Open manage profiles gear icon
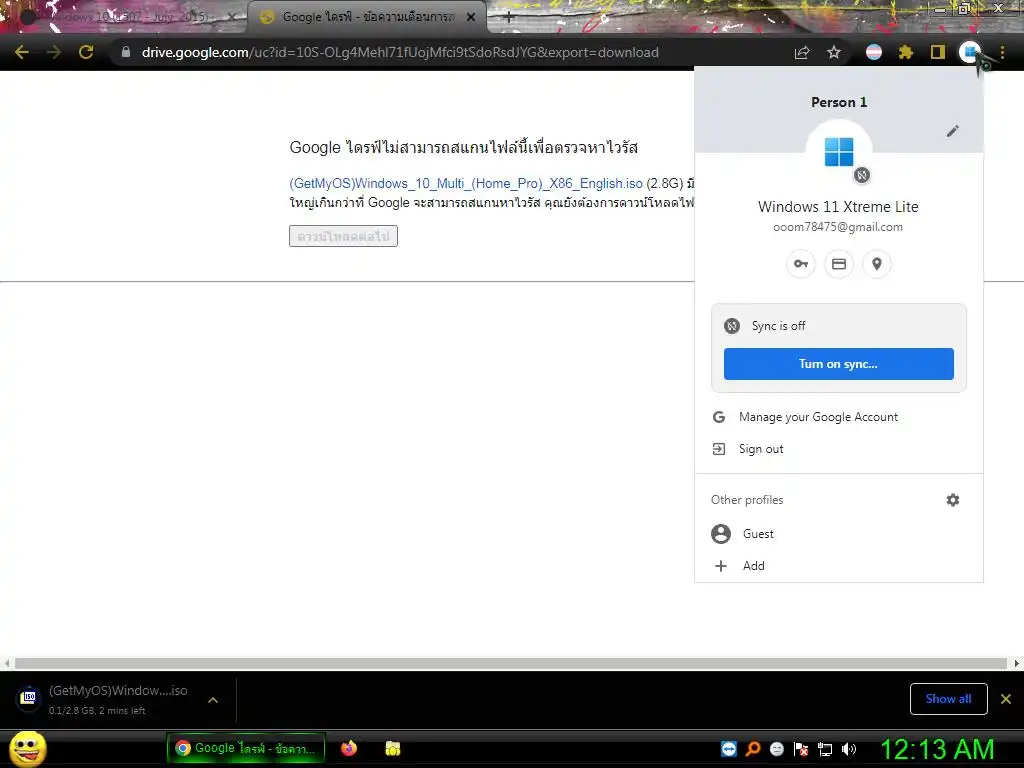Viewport: 1024px width, 768px height. 953,500
